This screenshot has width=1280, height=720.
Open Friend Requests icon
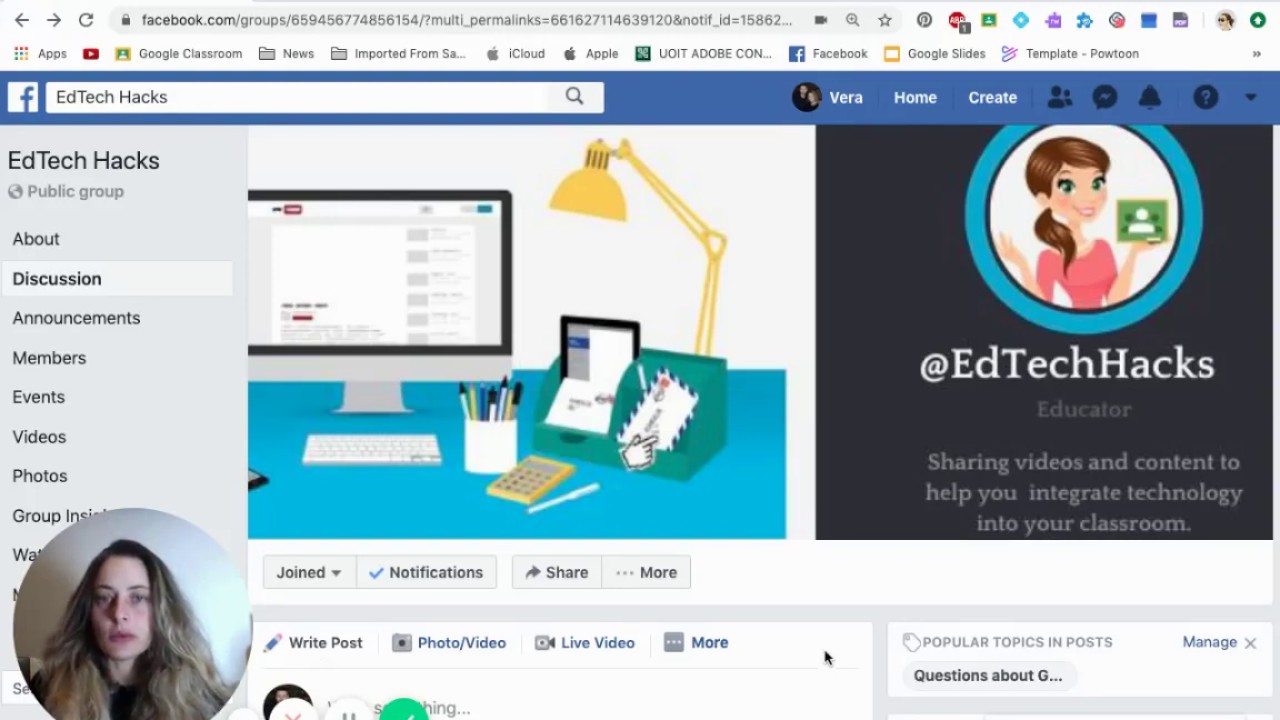click(1059, 97)
